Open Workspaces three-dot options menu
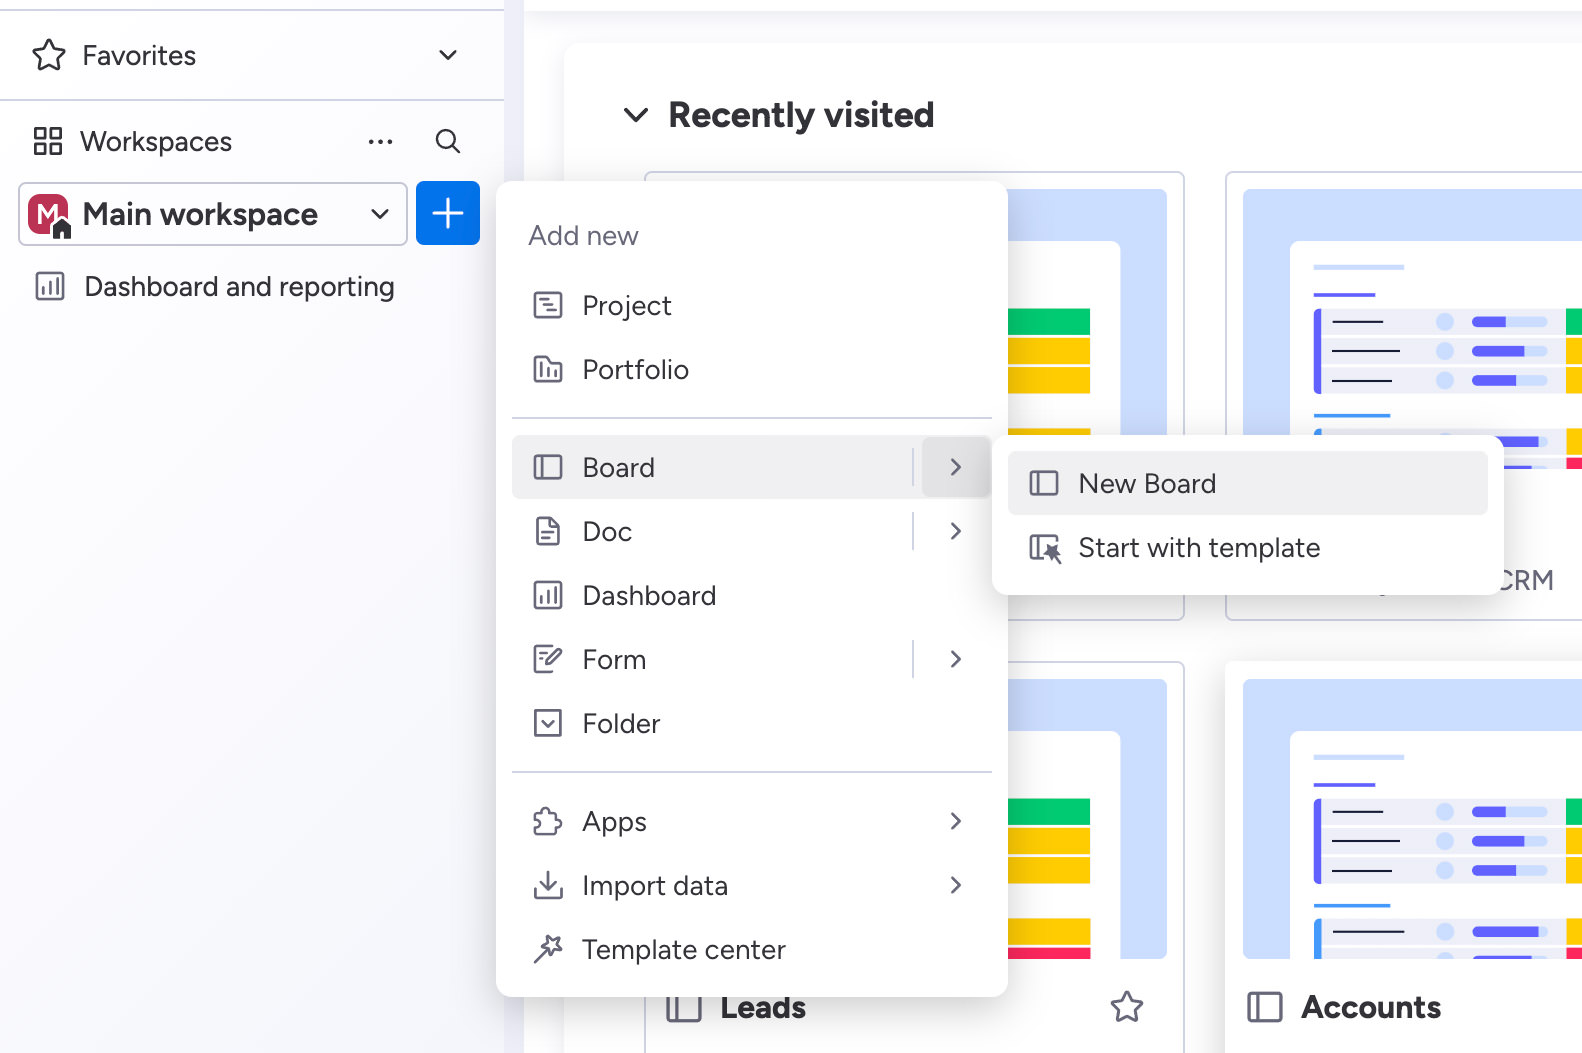Viewport: 1582px width, 1053px height. click(x=380, y=142)
